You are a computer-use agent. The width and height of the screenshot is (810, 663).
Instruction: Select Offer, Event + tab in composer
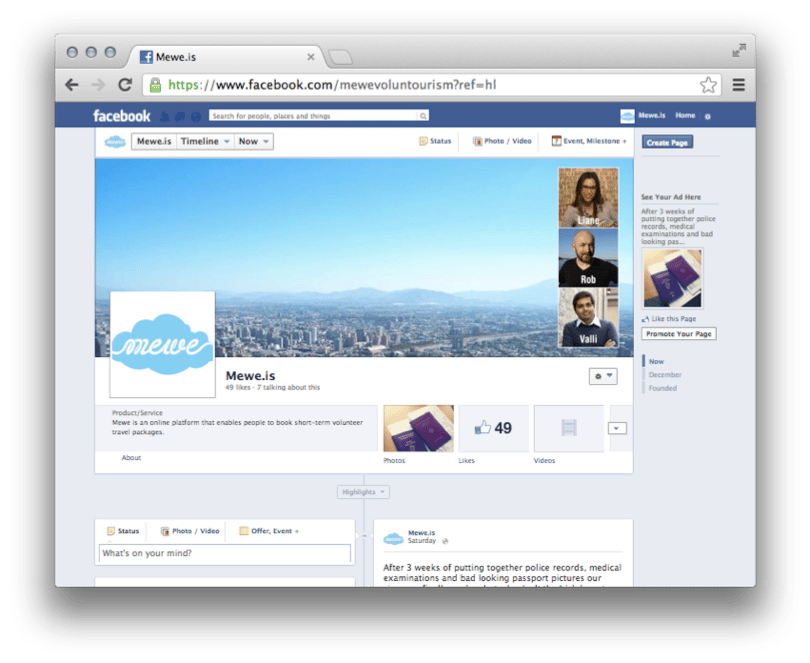pyautogui.click(x=269, y=531)
